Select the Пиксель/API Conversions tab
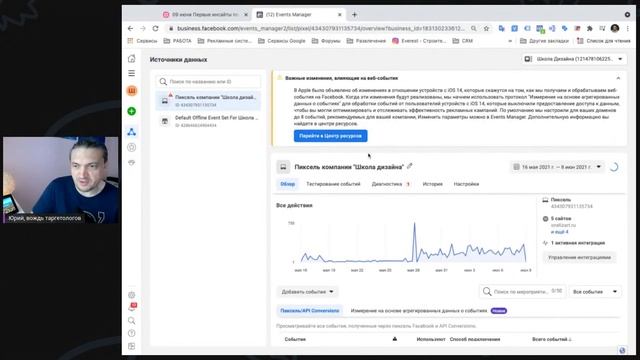The height and width of the screenshot is (360, 640). coord(309,311)
